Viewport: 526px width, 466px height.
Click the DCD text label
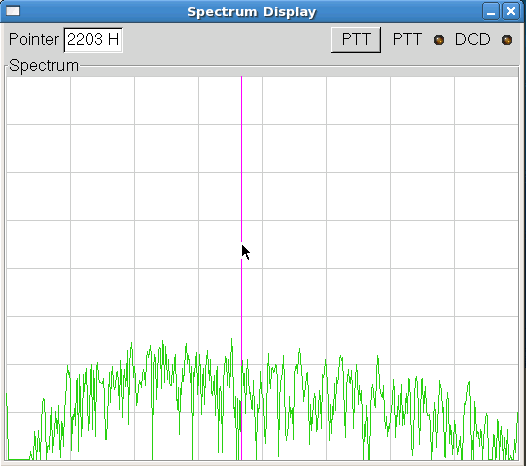[x=472, y=39]
